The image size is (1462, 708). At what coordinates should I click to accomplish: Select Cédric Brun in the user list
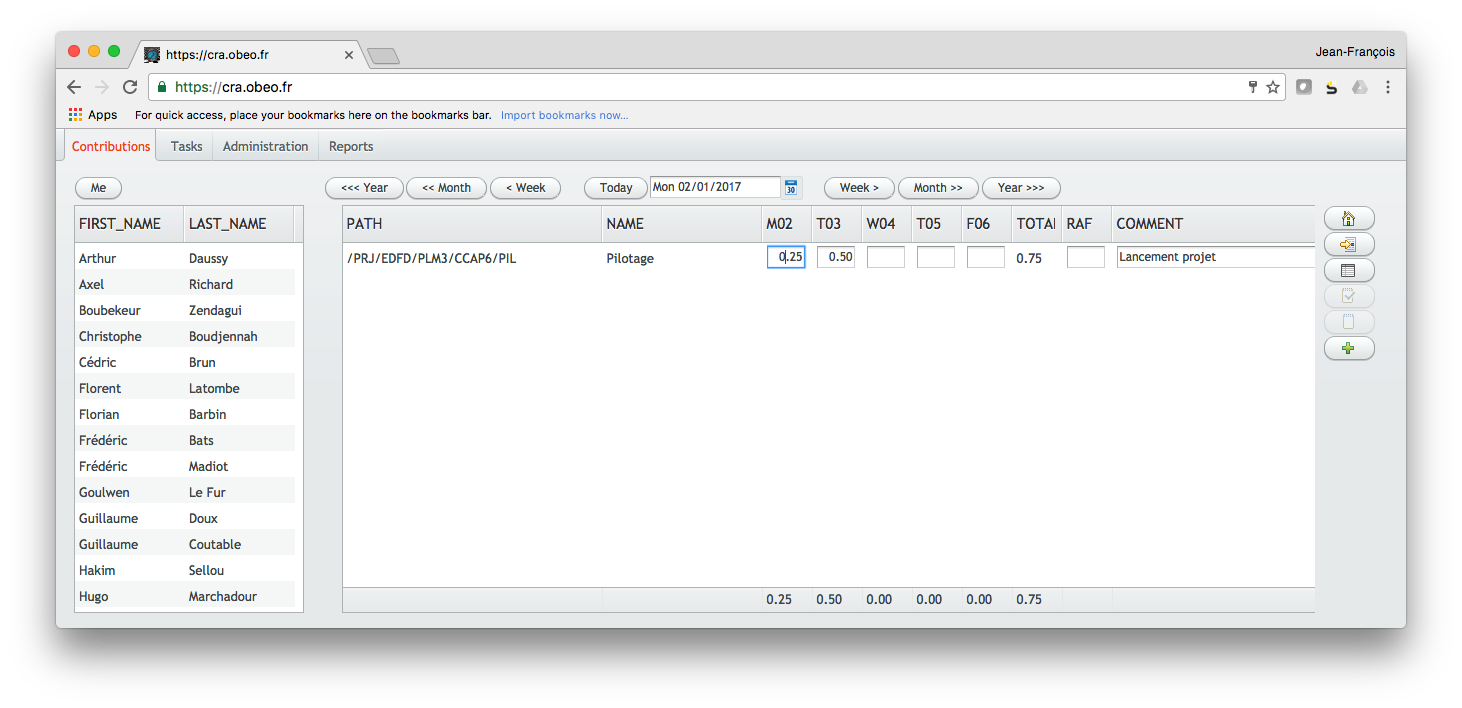185,362
